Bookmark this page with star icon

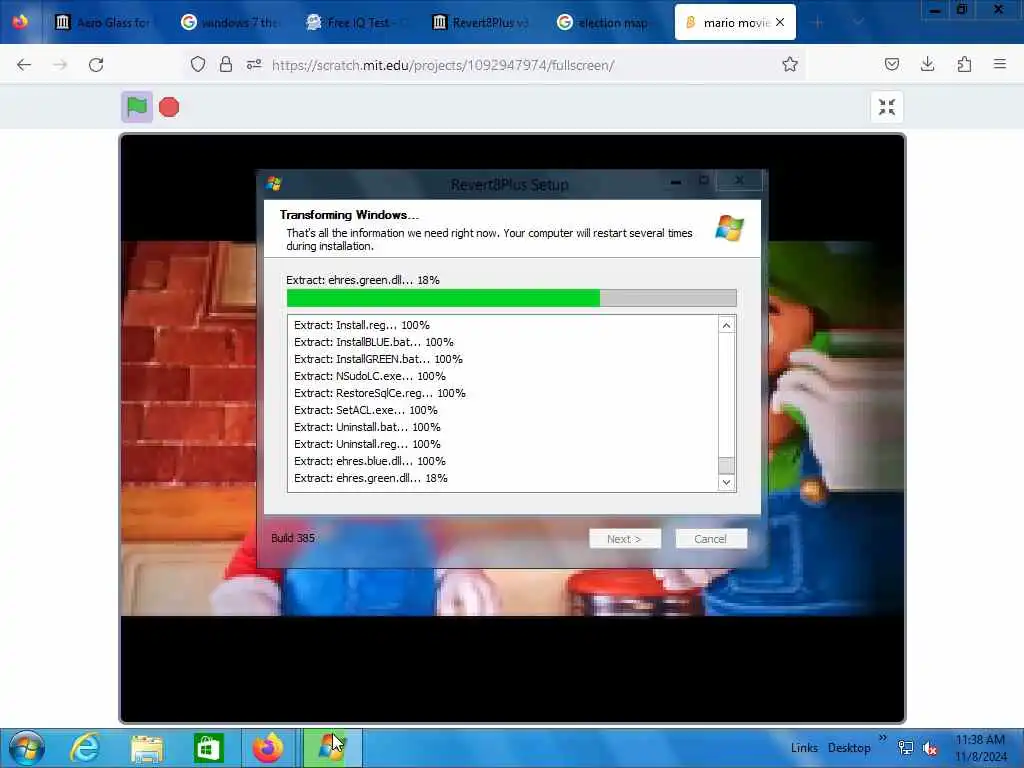(x=790, y=65)
